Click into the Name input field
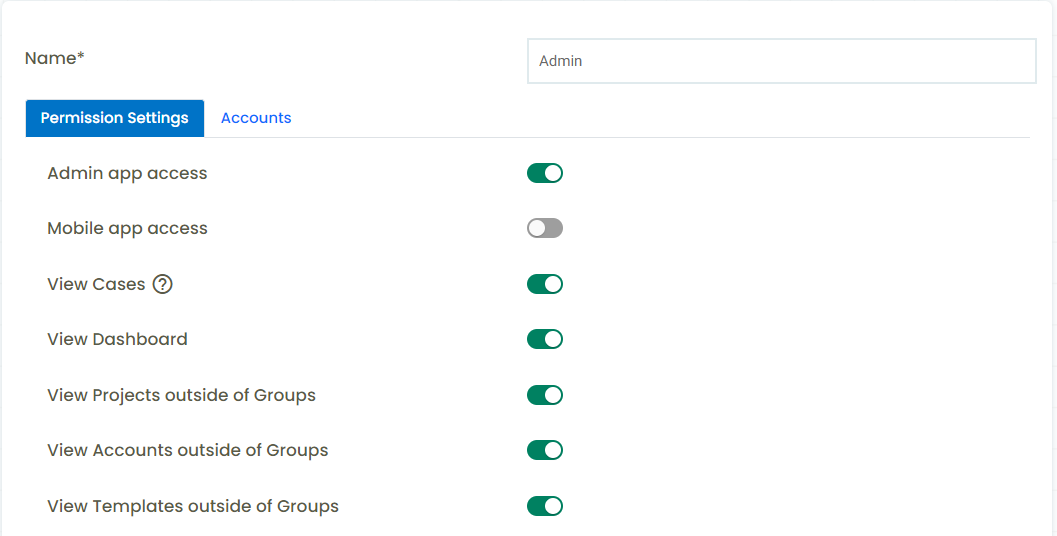Screen dimensions: 1057x536 (781, 61)
